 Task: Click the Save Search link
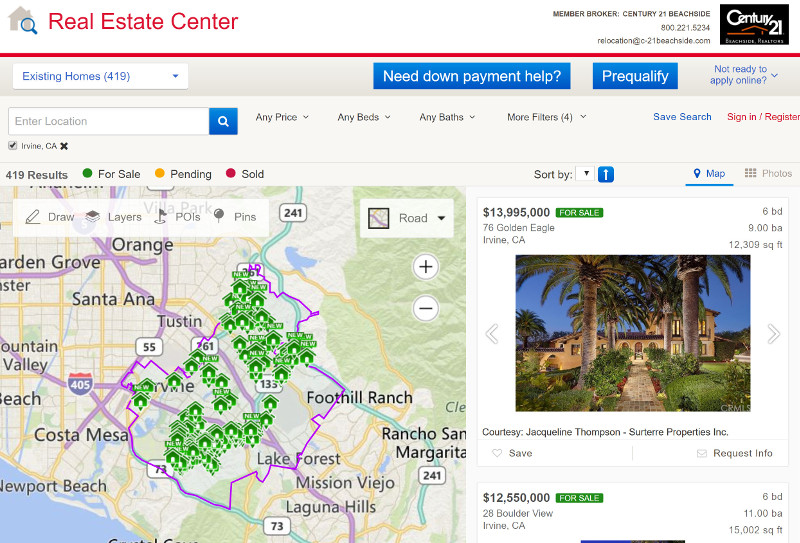click(x=682, y=117)
